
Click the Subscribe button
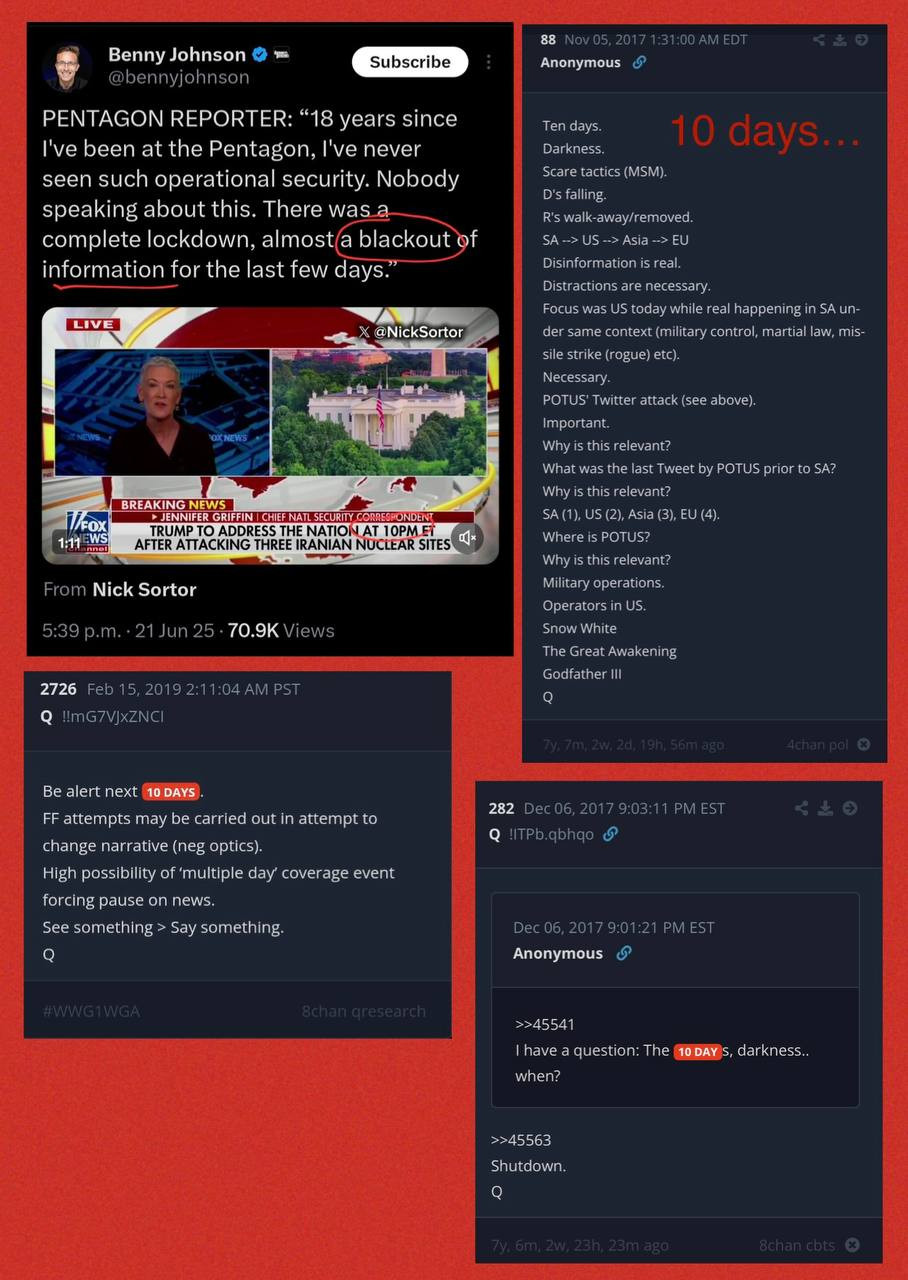(410, 62)
